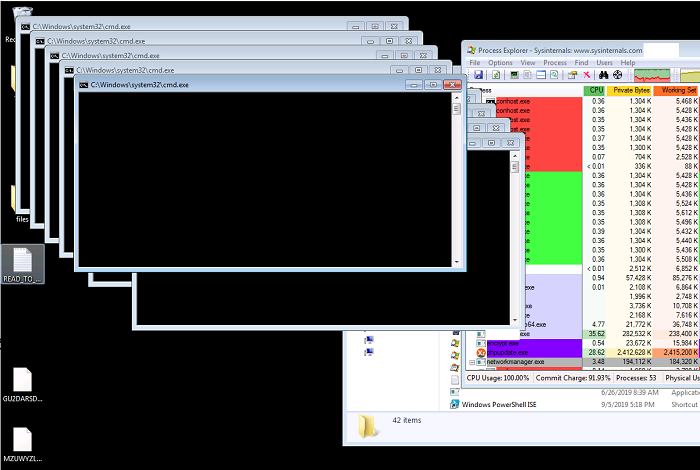Viewport: 700px width, 470px height.
Task: Open System Information from the toolbar icon
Action: coord(513,75)
